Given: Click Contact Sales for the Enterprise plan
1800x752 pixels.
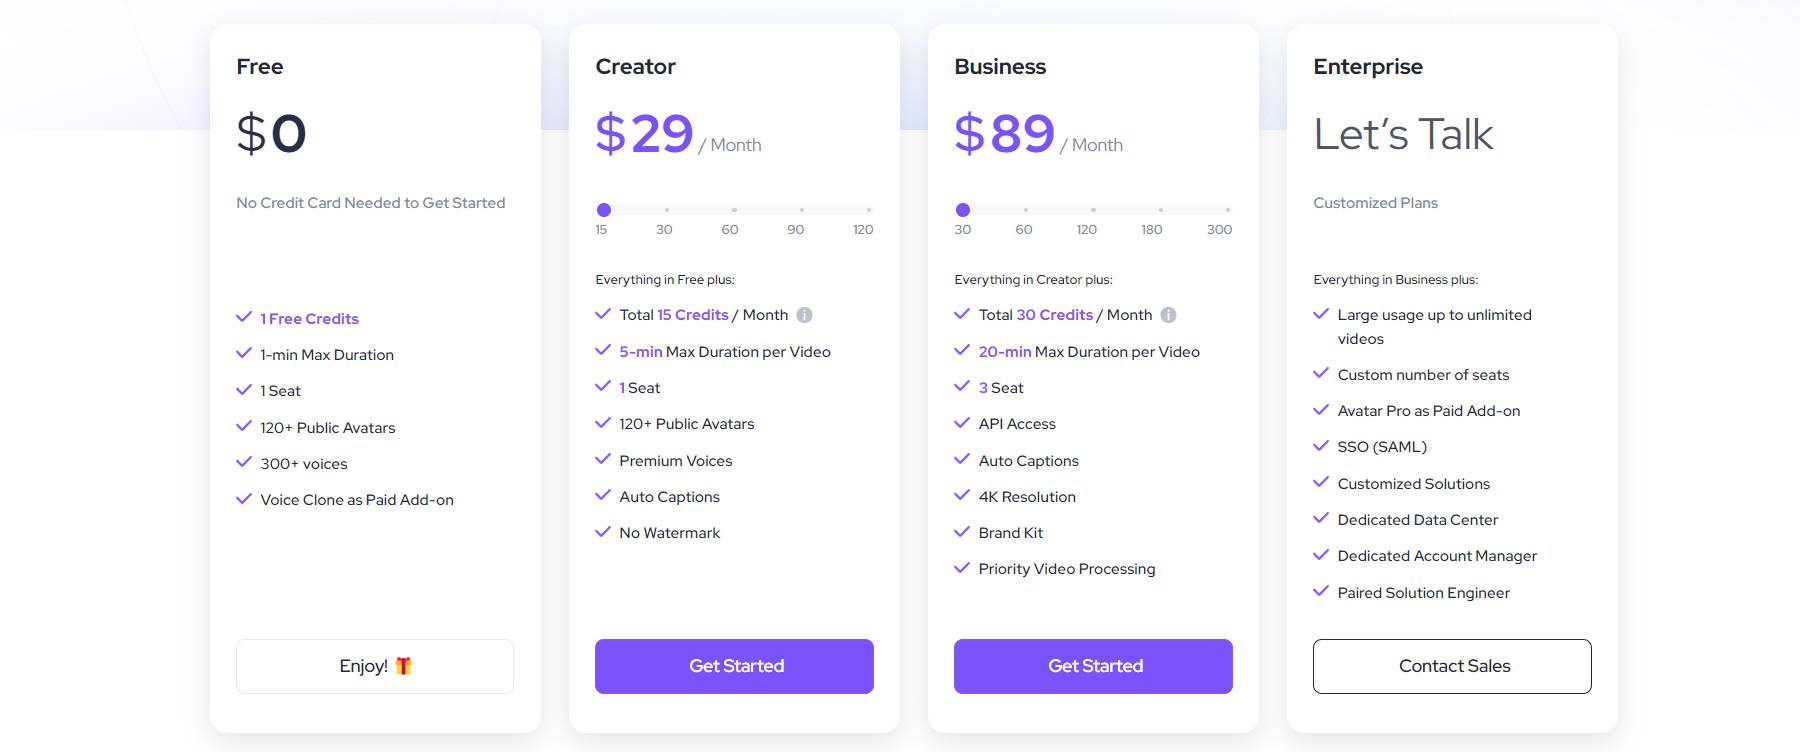Looking at the screenshot, I should pos(1452,665).
